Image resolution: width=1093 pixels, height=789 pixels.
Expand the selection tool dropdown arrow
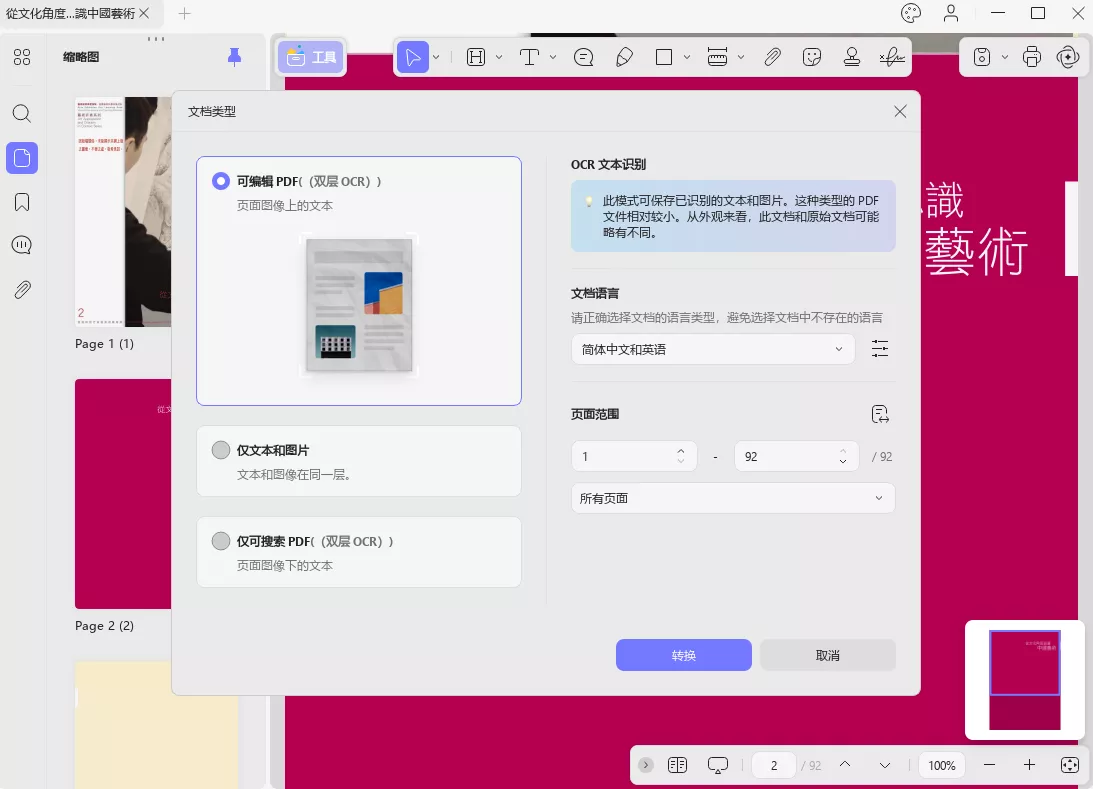tap(434, 57)
